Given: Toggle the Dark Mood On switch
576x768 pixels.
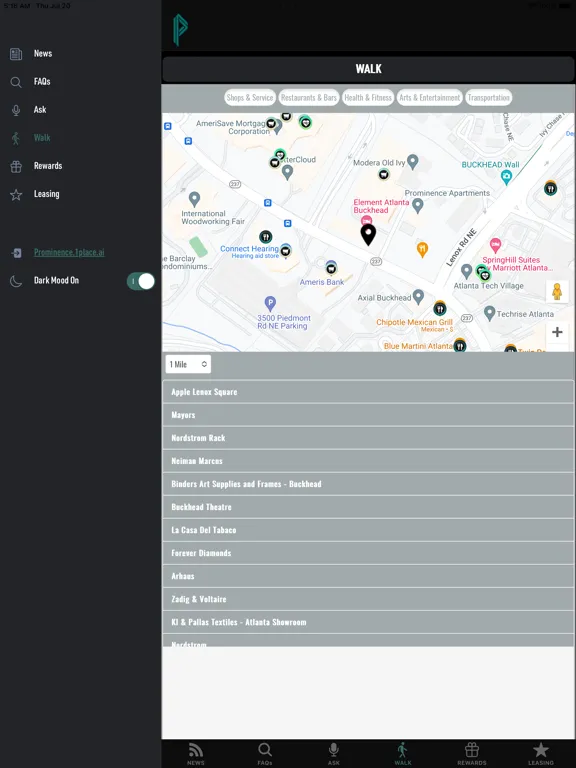Looking at the screenshot, I should pos(141,281).
